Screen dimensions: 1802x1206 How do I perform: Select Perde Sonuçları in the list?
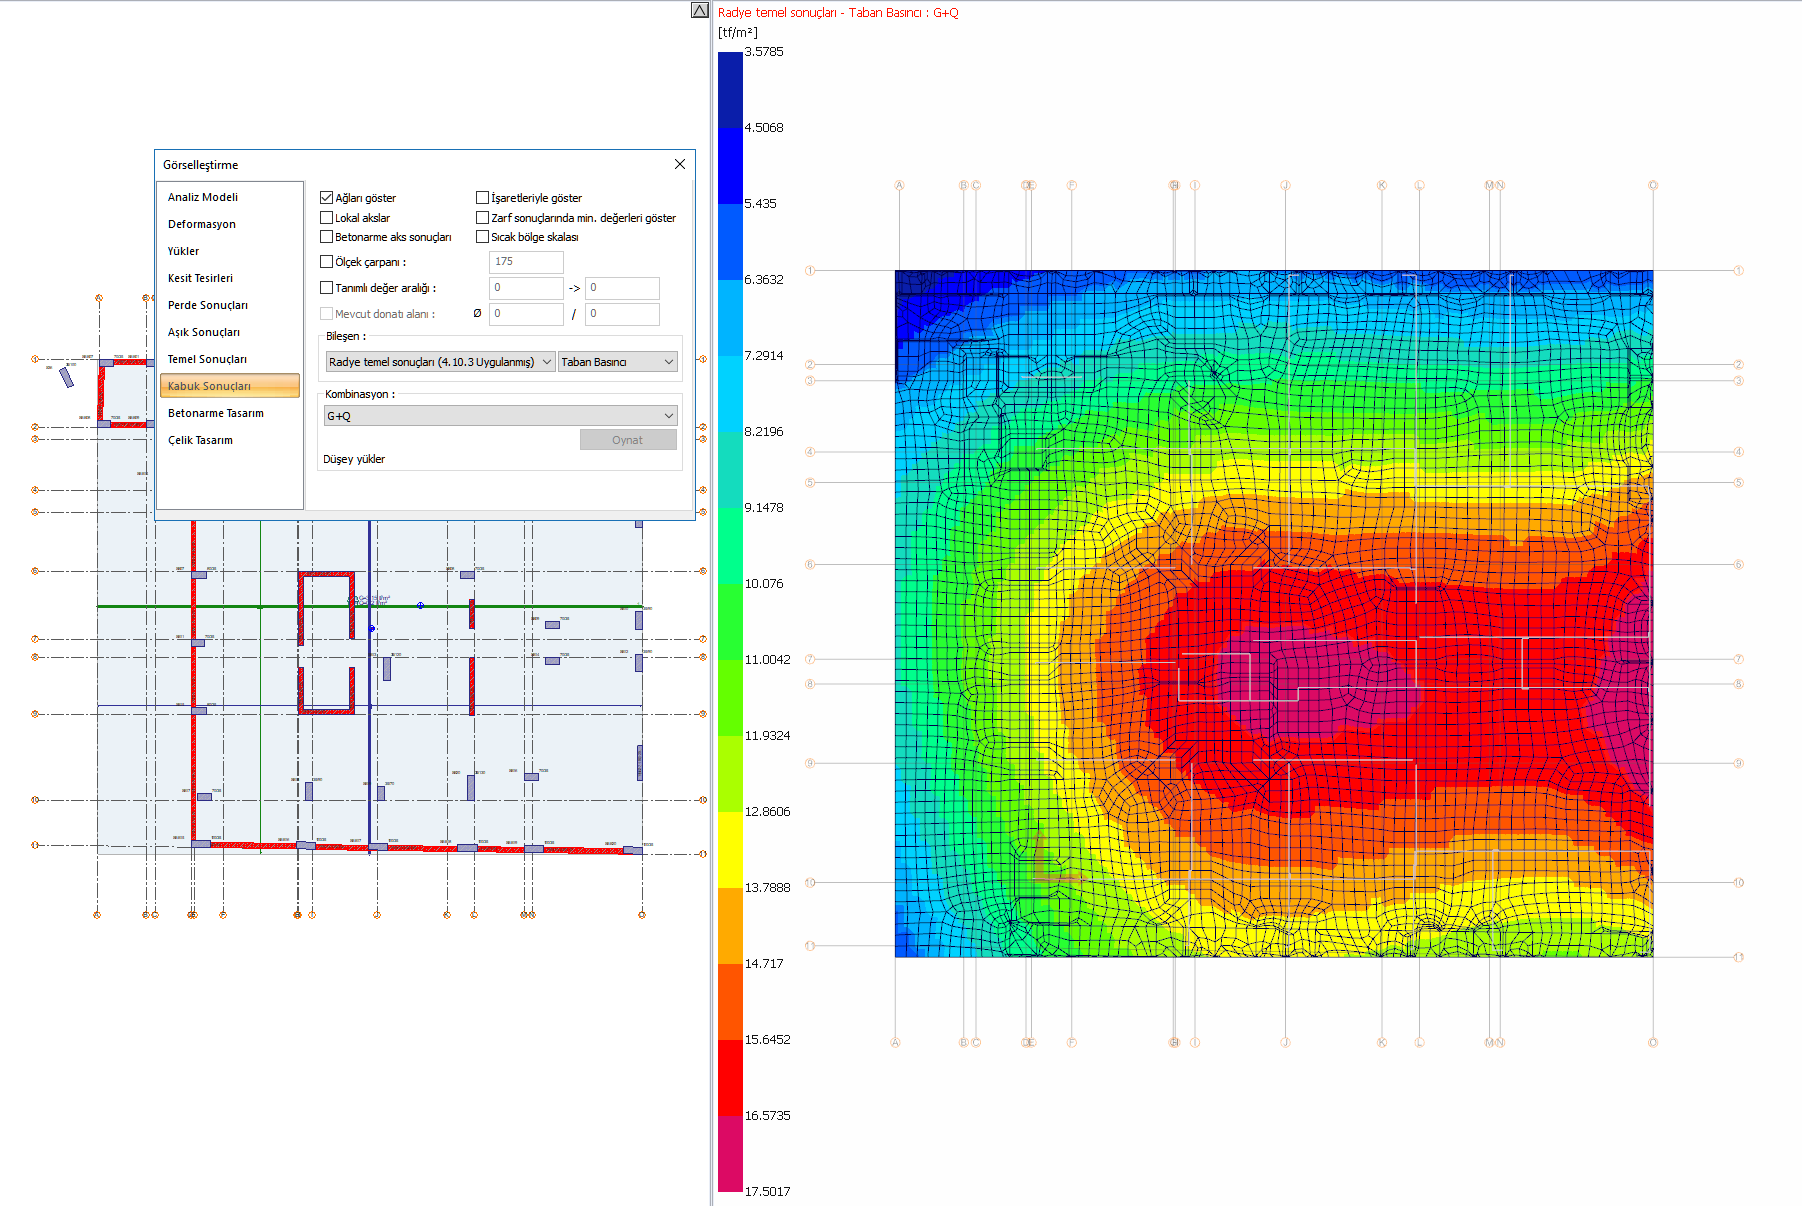coord(208,305)
